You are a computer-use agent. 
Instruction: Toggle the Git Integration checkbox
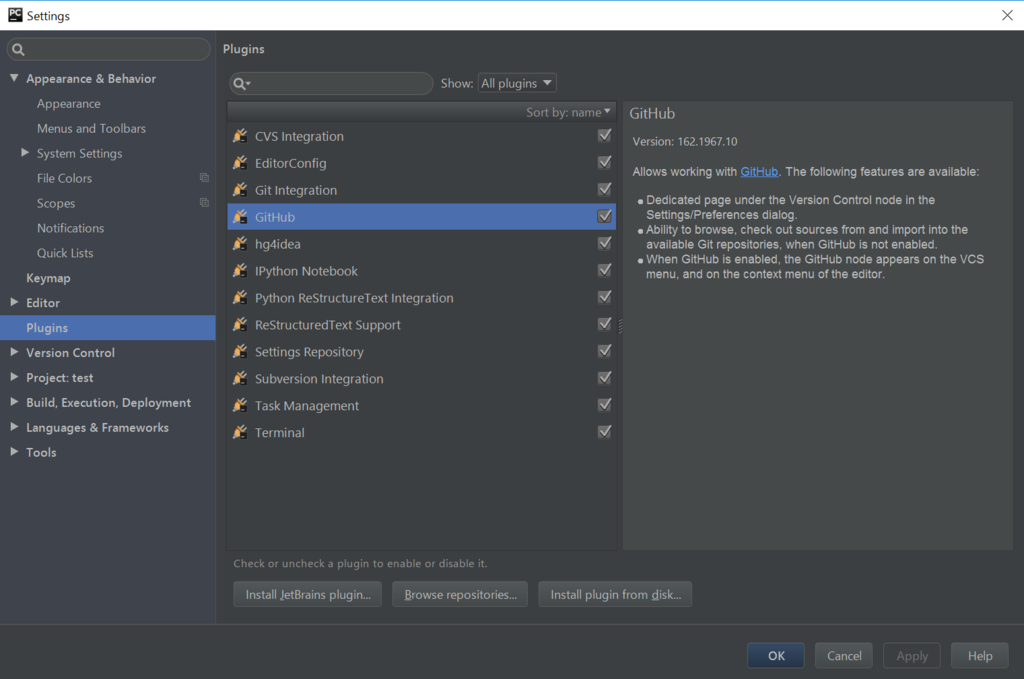coord(605,189)
